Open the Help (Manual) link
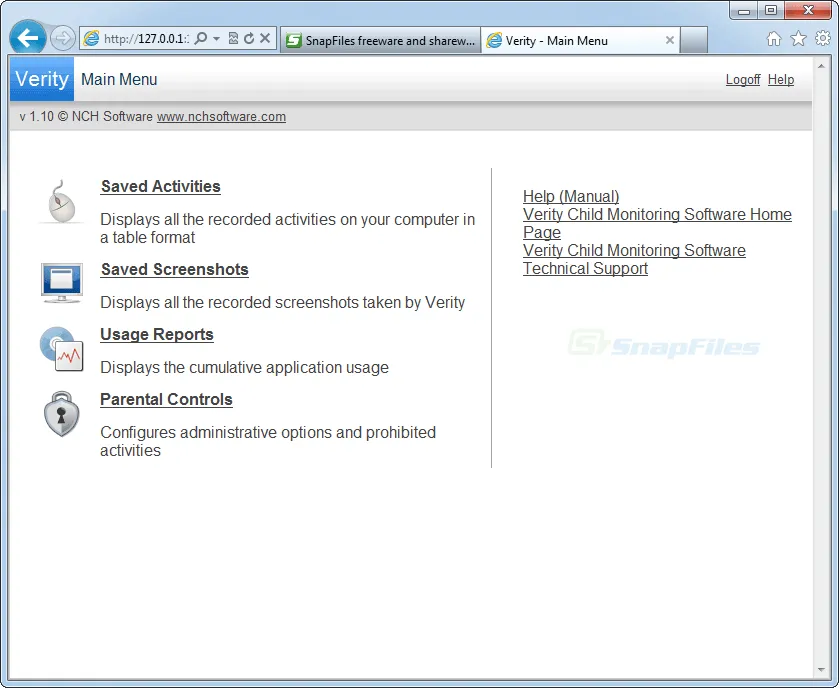The image size is (839, 688). 571,196
